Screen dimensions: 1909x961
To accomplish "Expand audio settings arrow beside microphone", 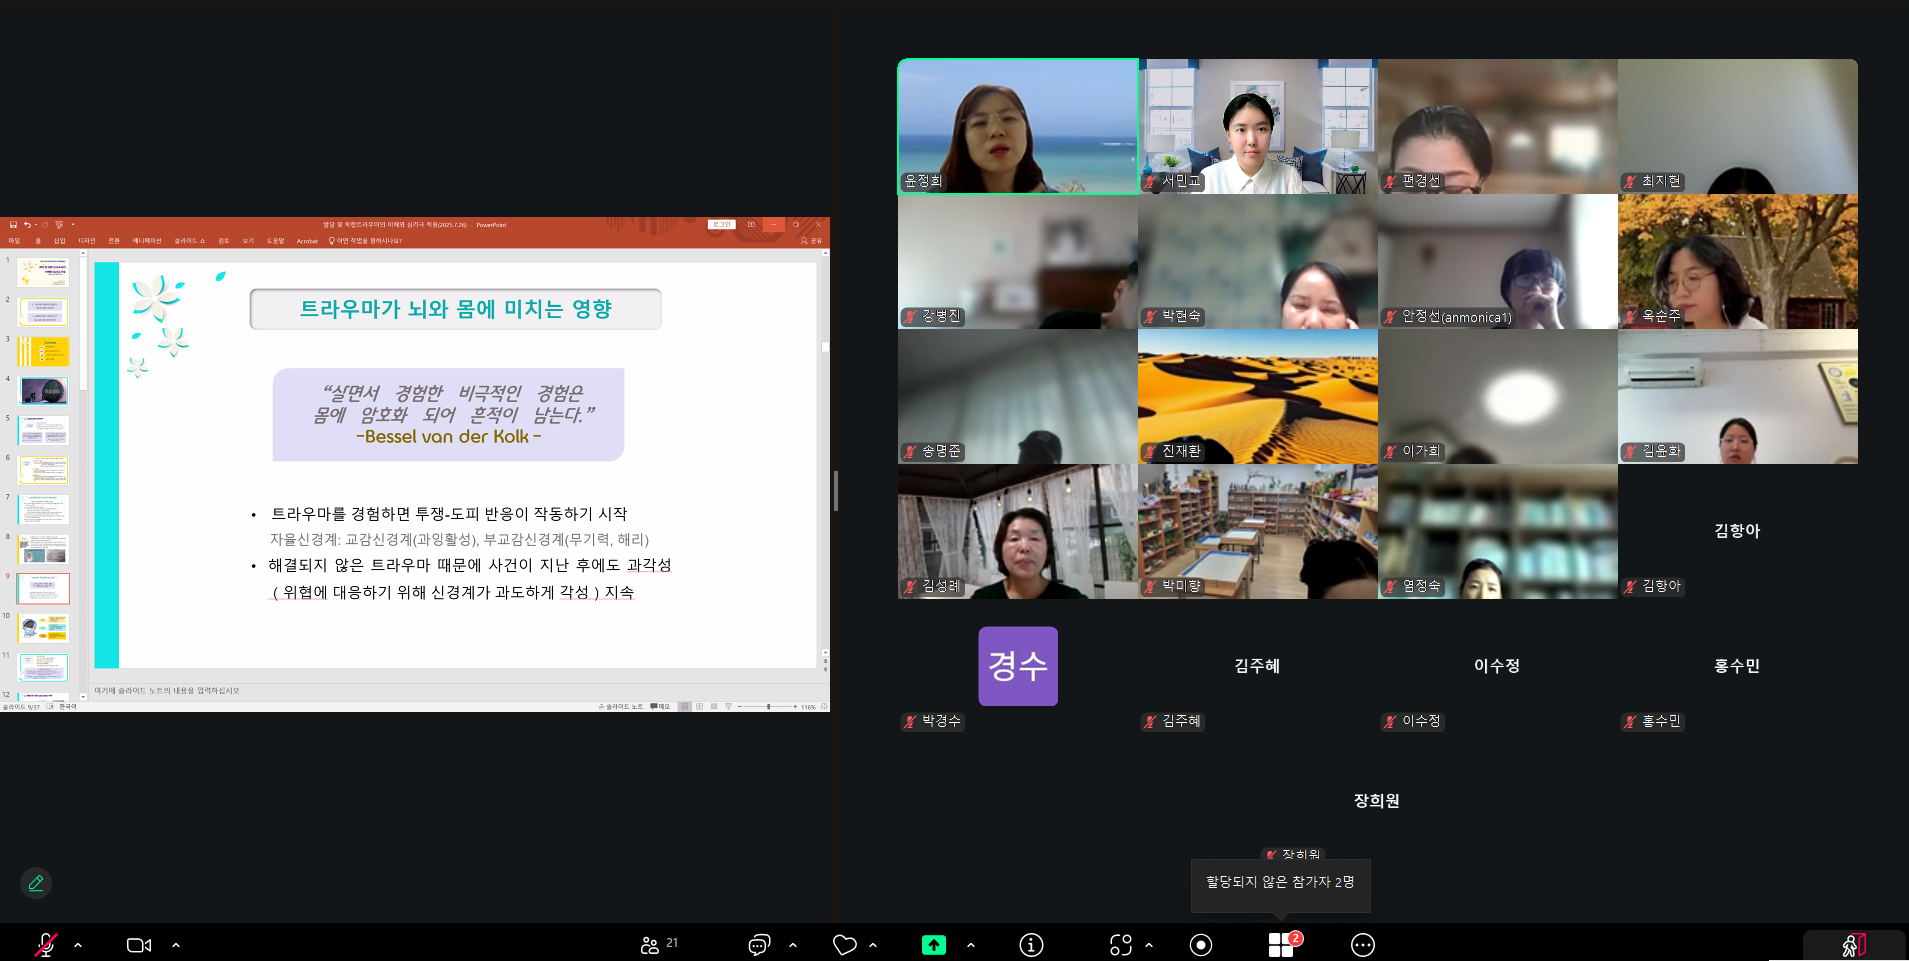I will point(78,944).
